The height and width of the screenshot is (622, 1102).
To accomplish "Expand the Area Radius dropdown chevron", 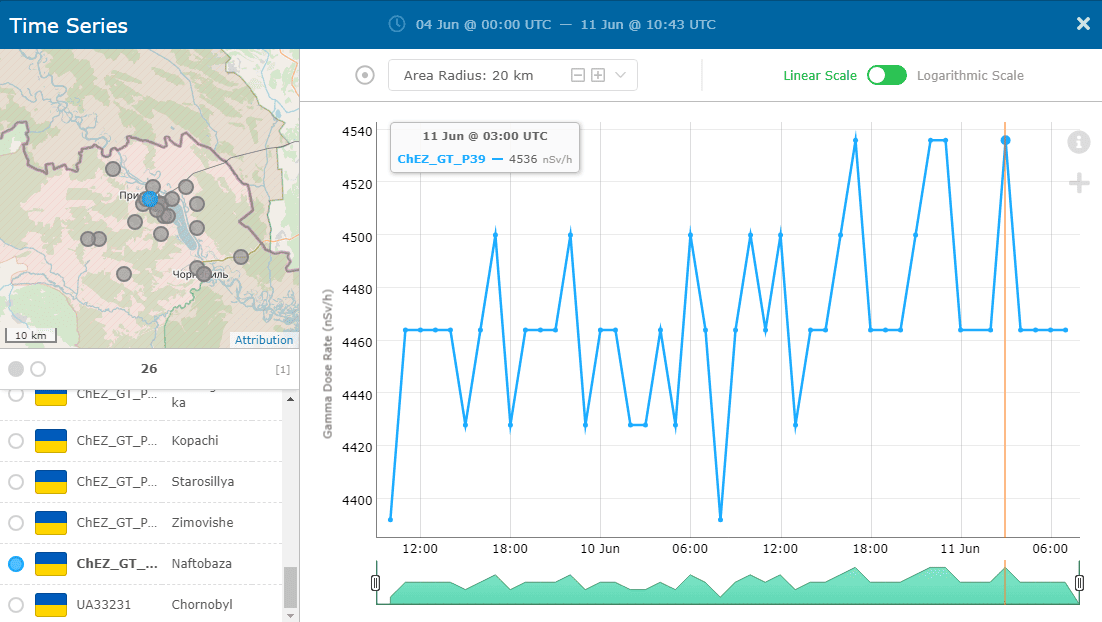I will coord(620,75).
